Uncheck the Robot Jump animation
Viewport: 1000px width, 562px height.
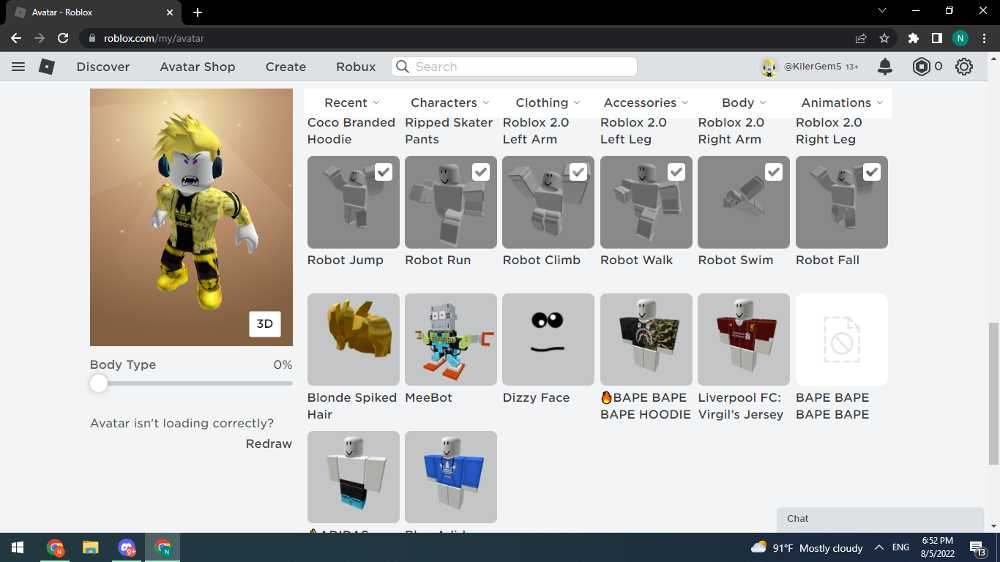384,172
